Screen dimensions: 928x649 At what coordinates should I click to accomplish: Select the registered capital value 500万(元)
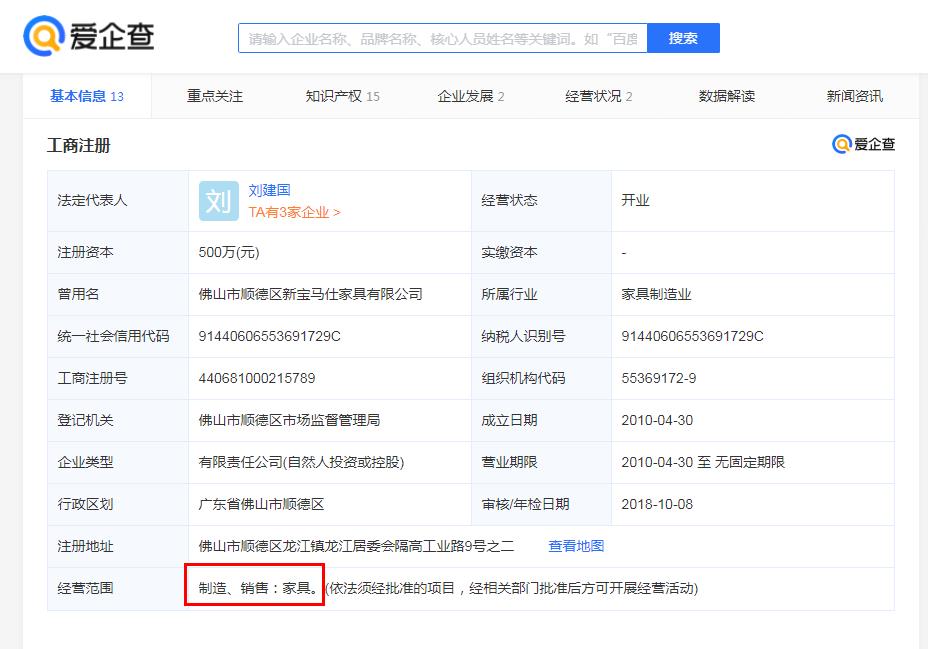pos(229,253)
